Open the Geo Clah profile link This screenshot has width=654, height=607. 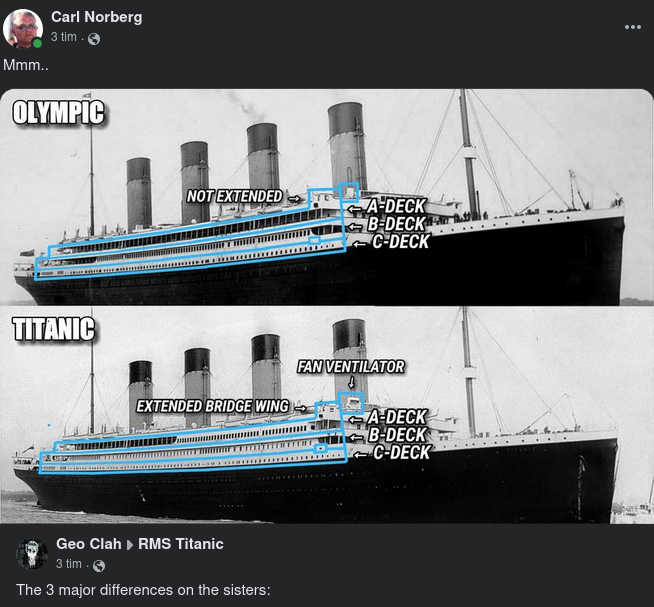[x=89, y=544]
